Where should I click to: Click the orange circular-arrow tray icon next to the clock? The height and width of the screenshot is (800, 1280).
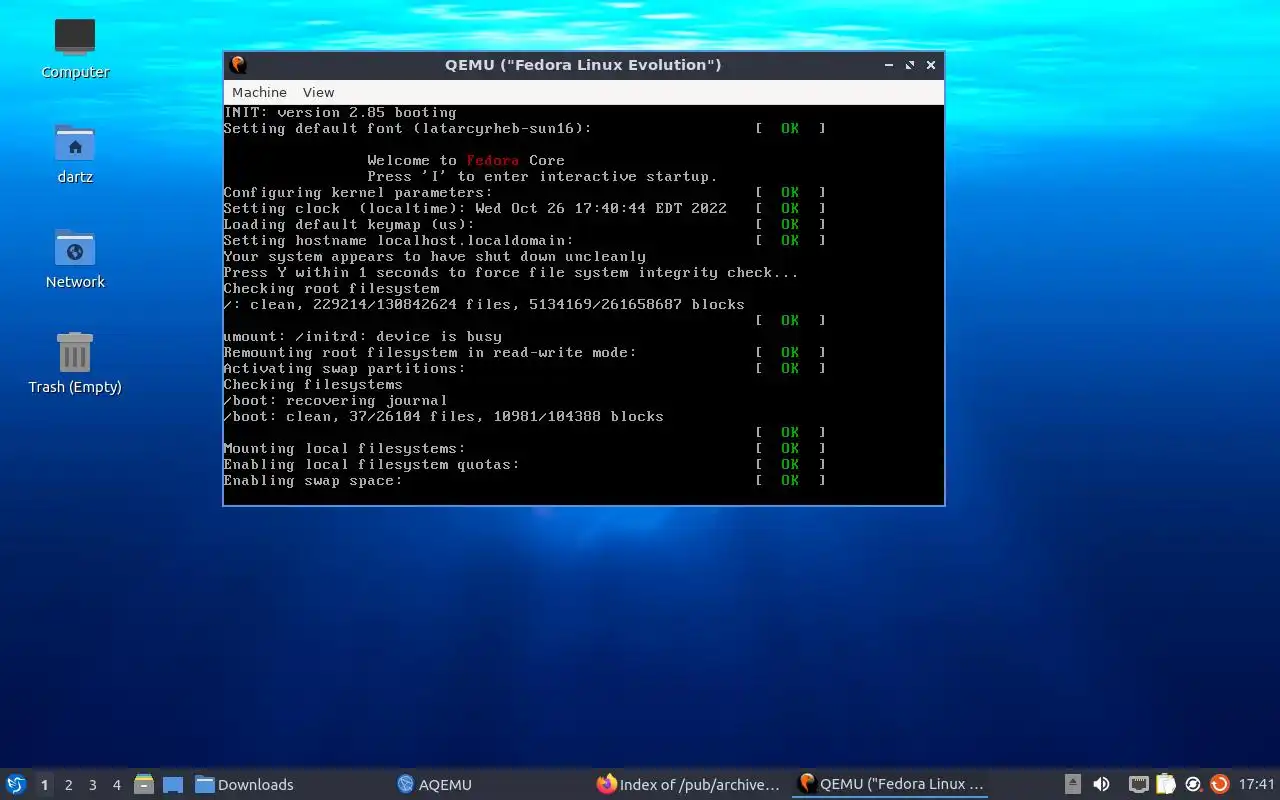[1219, 784]
